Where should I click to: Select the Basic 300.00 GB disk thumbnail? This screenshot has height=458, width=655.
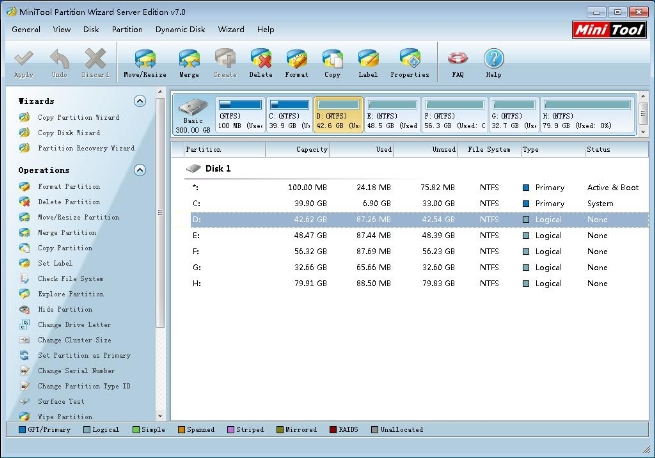pyautogui.click(x=193, y=114)
